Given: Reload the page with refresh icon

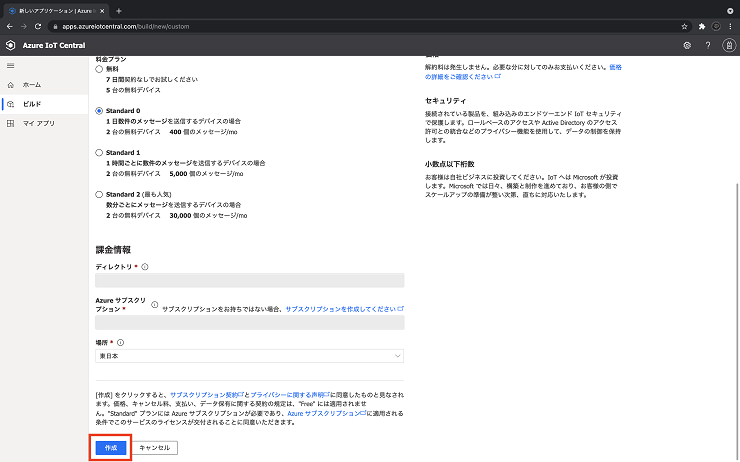Looking at the screenshot, I should [38, 26].
